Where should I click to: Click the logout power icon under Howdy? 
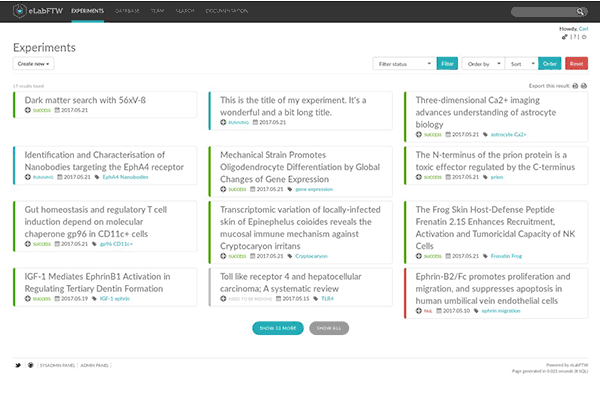[584, 38]
